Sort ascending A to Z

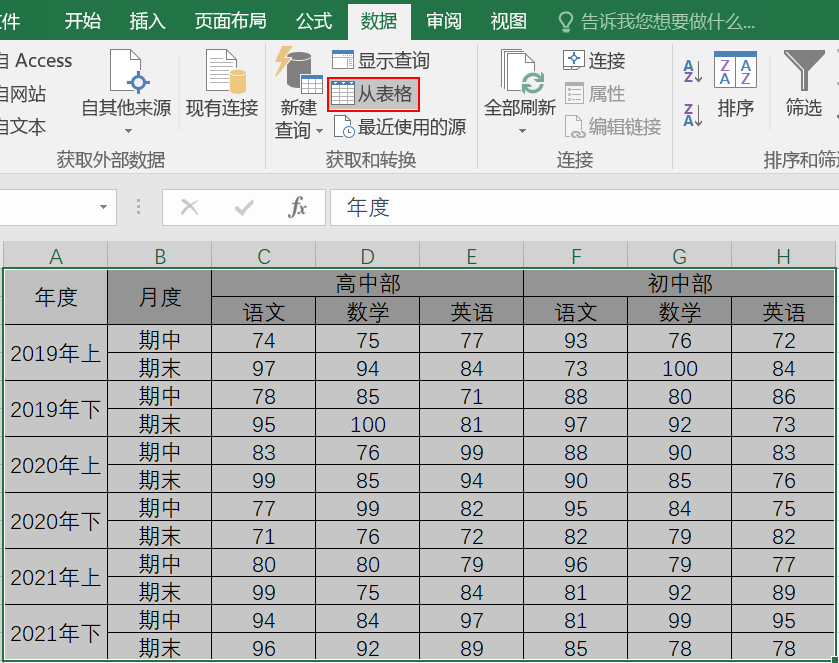(x=693, y=71)
